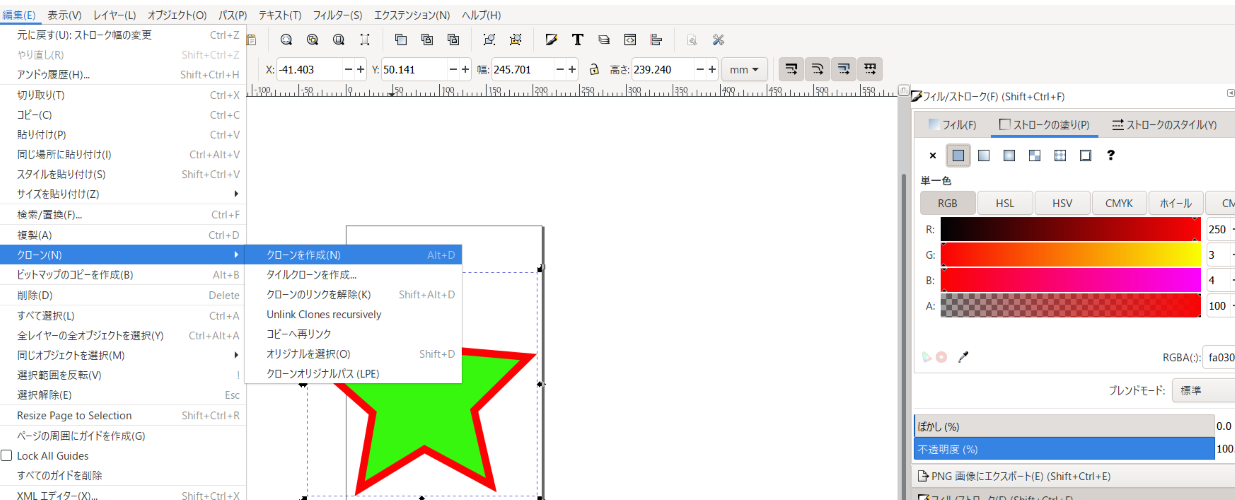Collapse the フィル/ストローク panel arrow
Screen dimensions: 1235x500
point(1230,93)
